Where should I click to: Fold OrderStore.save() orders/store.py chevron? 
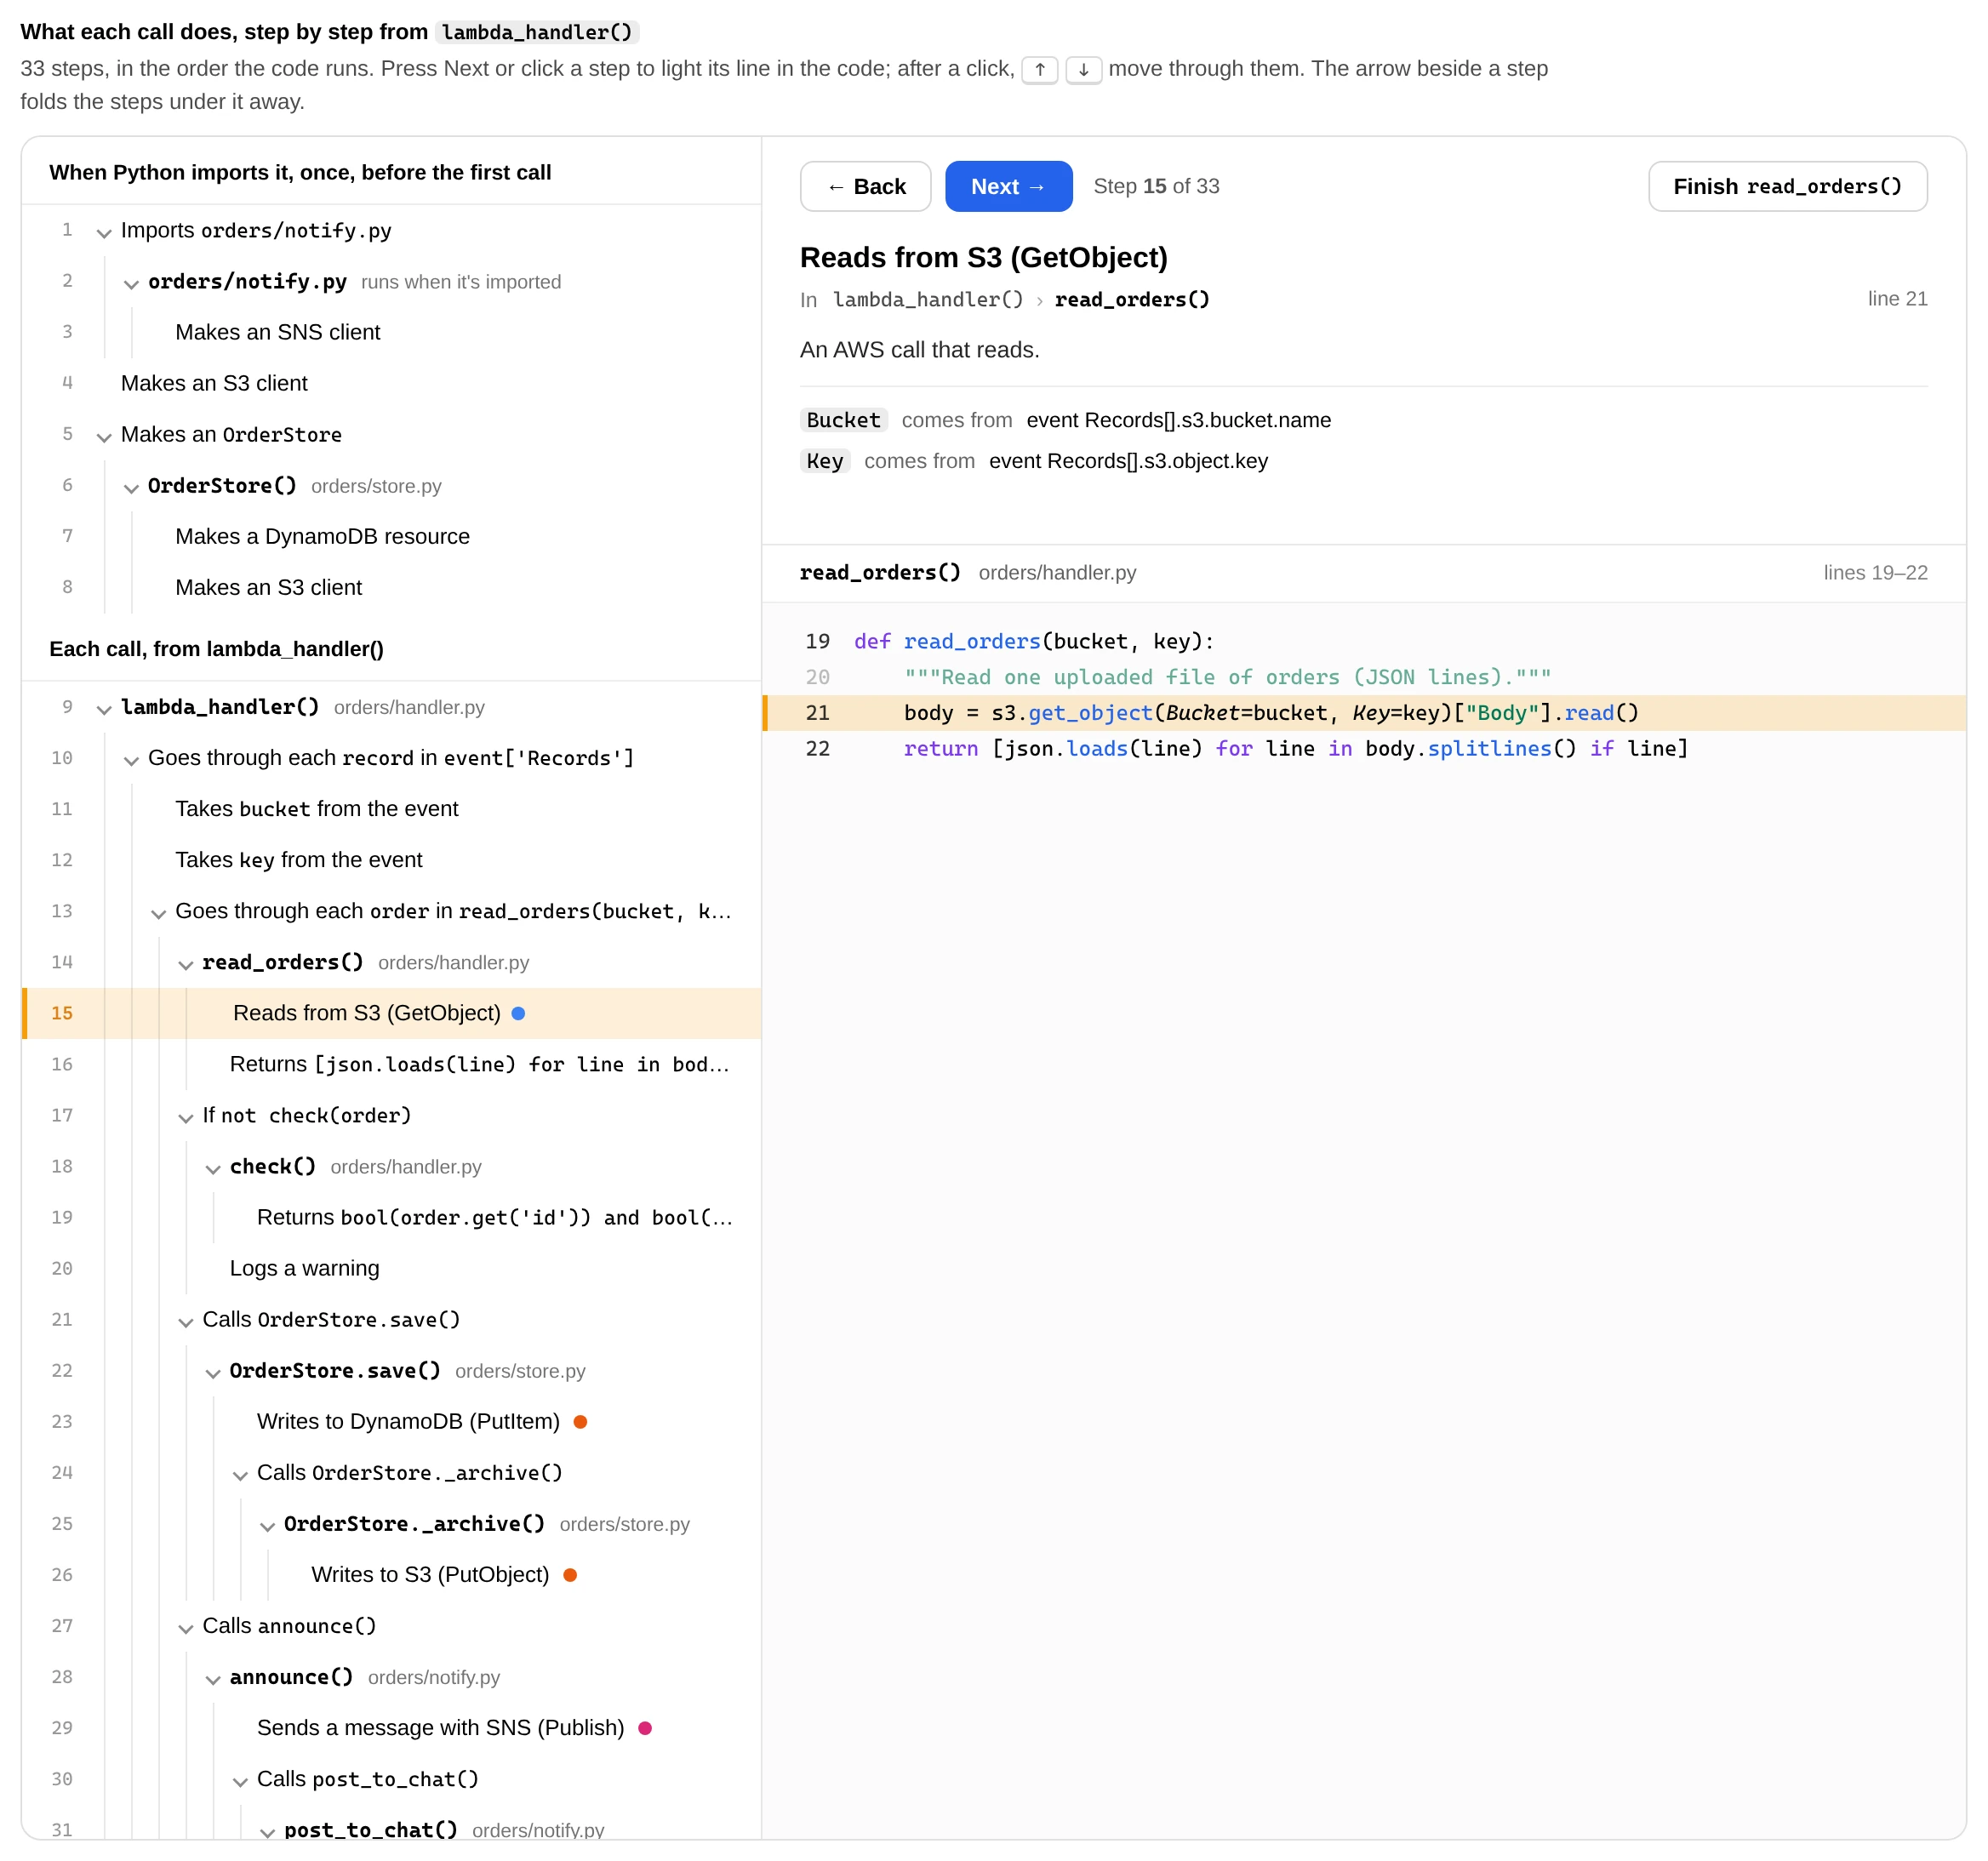pos(212,1372)
